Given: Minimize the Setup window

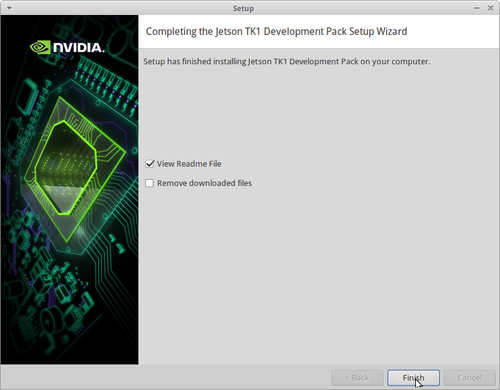Looking at the screenshot, I should click(x=477, y=8).
